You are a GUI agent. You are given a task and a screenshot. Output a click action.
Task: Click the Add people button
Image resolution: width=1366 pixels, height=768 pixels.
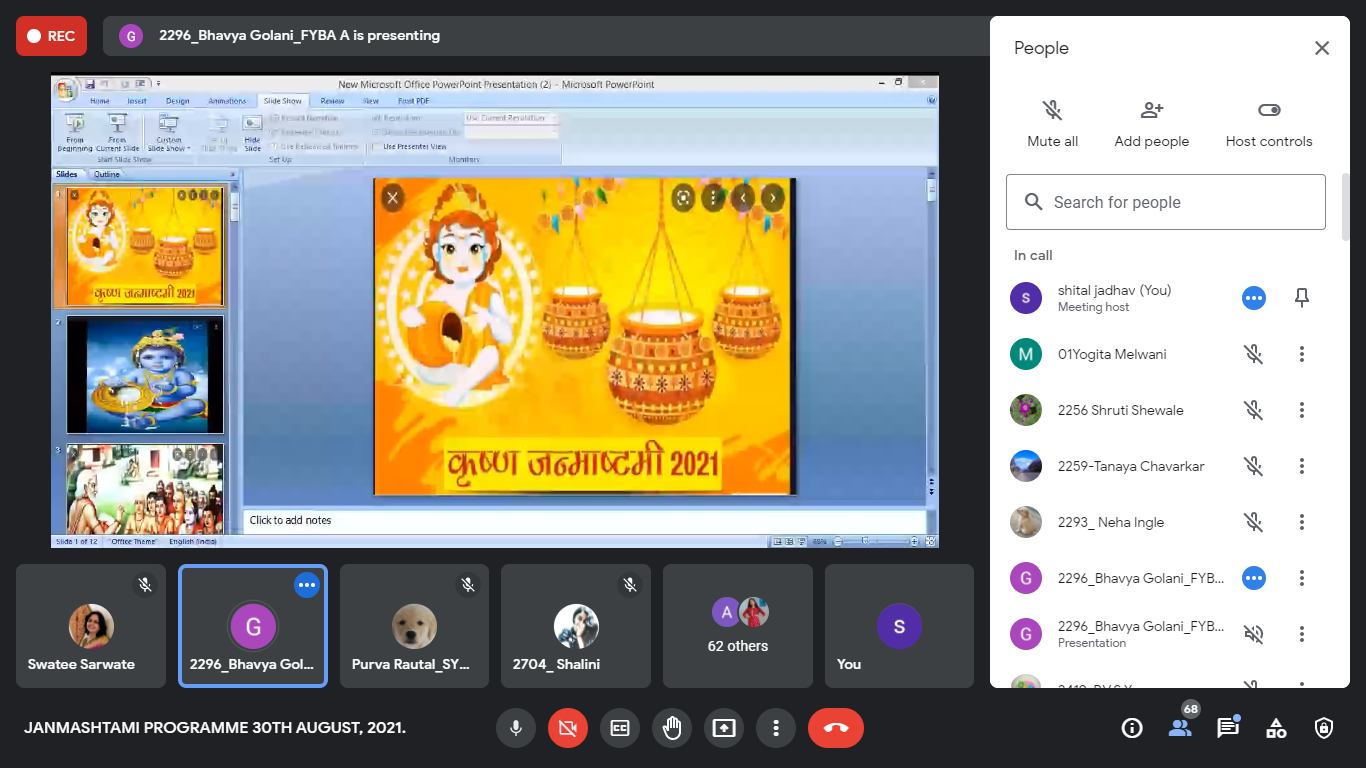pos(1152,123)
